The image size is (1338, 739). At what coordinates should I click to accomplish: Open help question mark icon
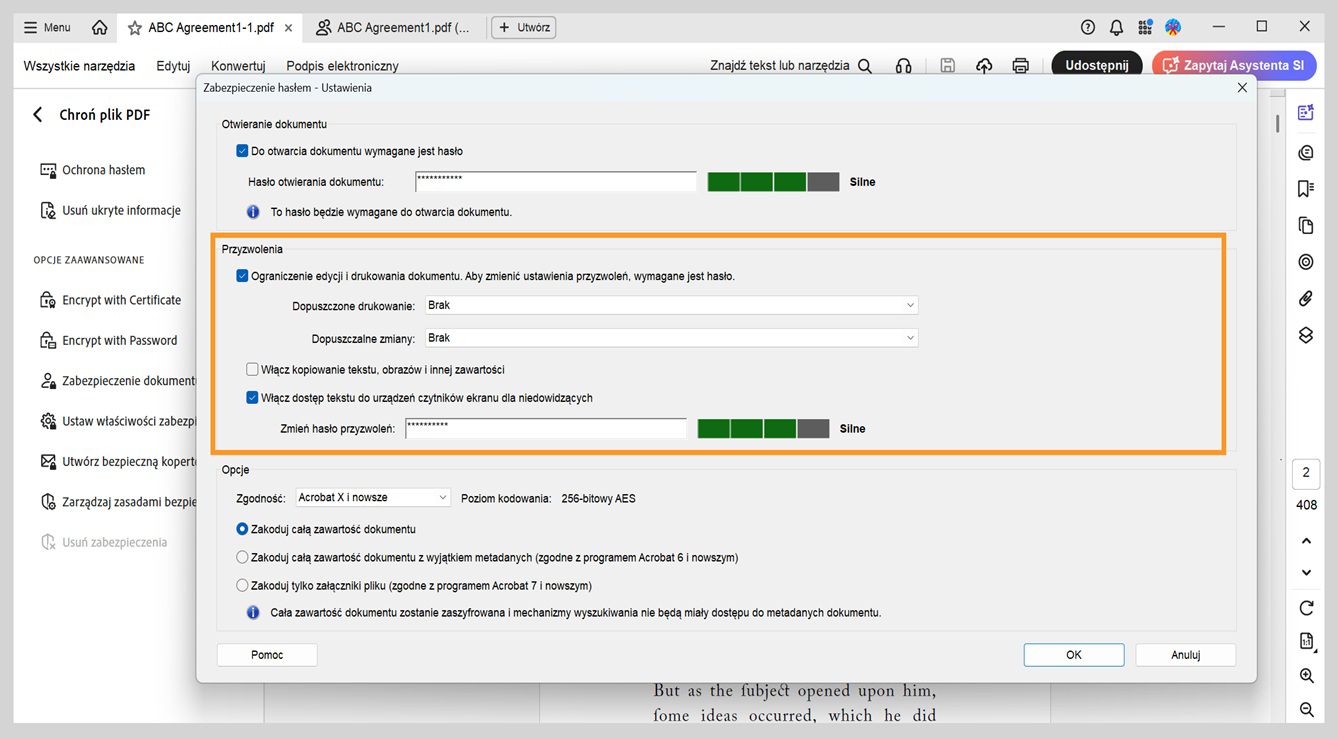pyautogui.click(x=1089, y=27)
